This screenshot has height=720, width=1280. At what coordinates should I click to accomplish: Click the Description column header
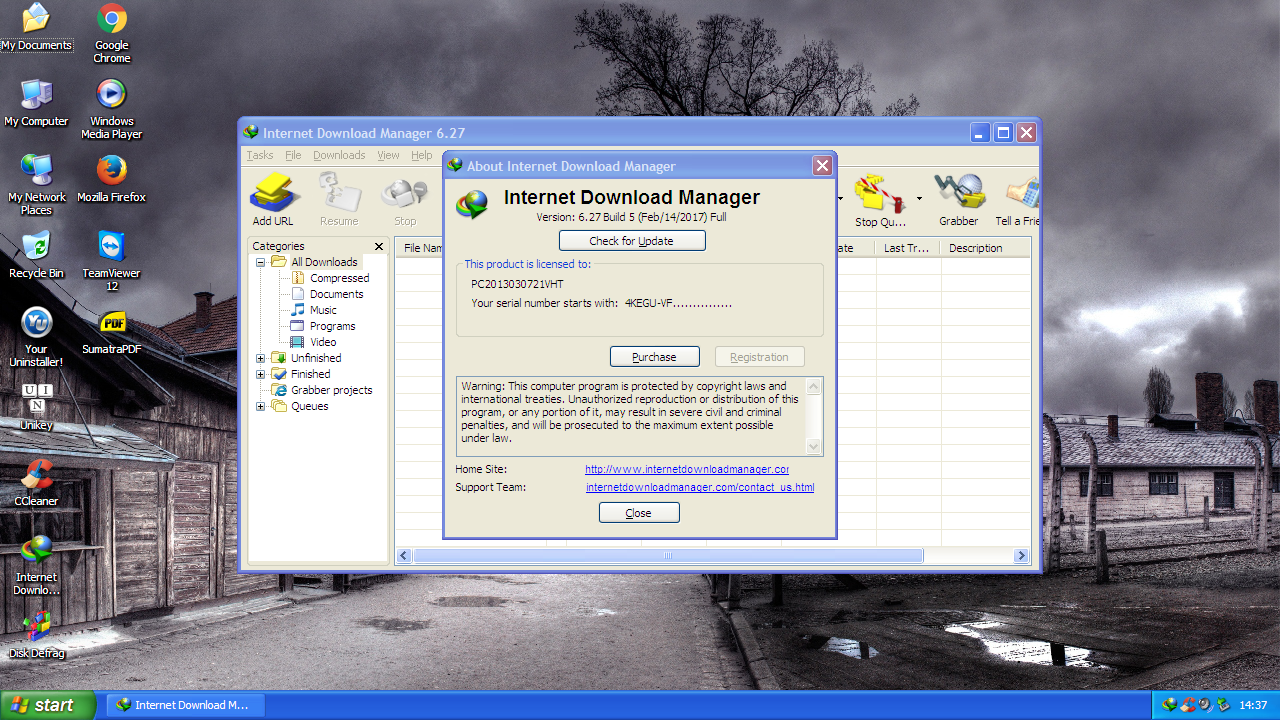(x=985, y=248)
